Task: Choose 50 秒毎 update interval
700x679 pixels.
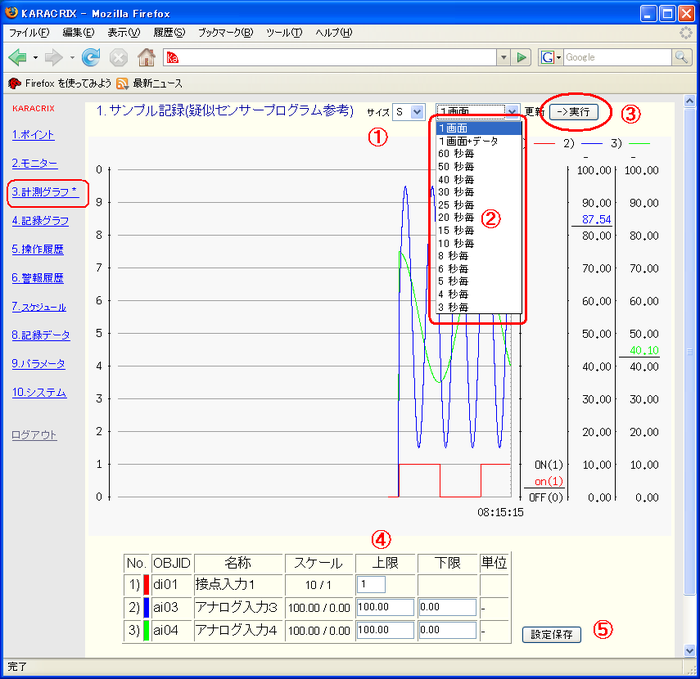Action: (x=479, y=167)
